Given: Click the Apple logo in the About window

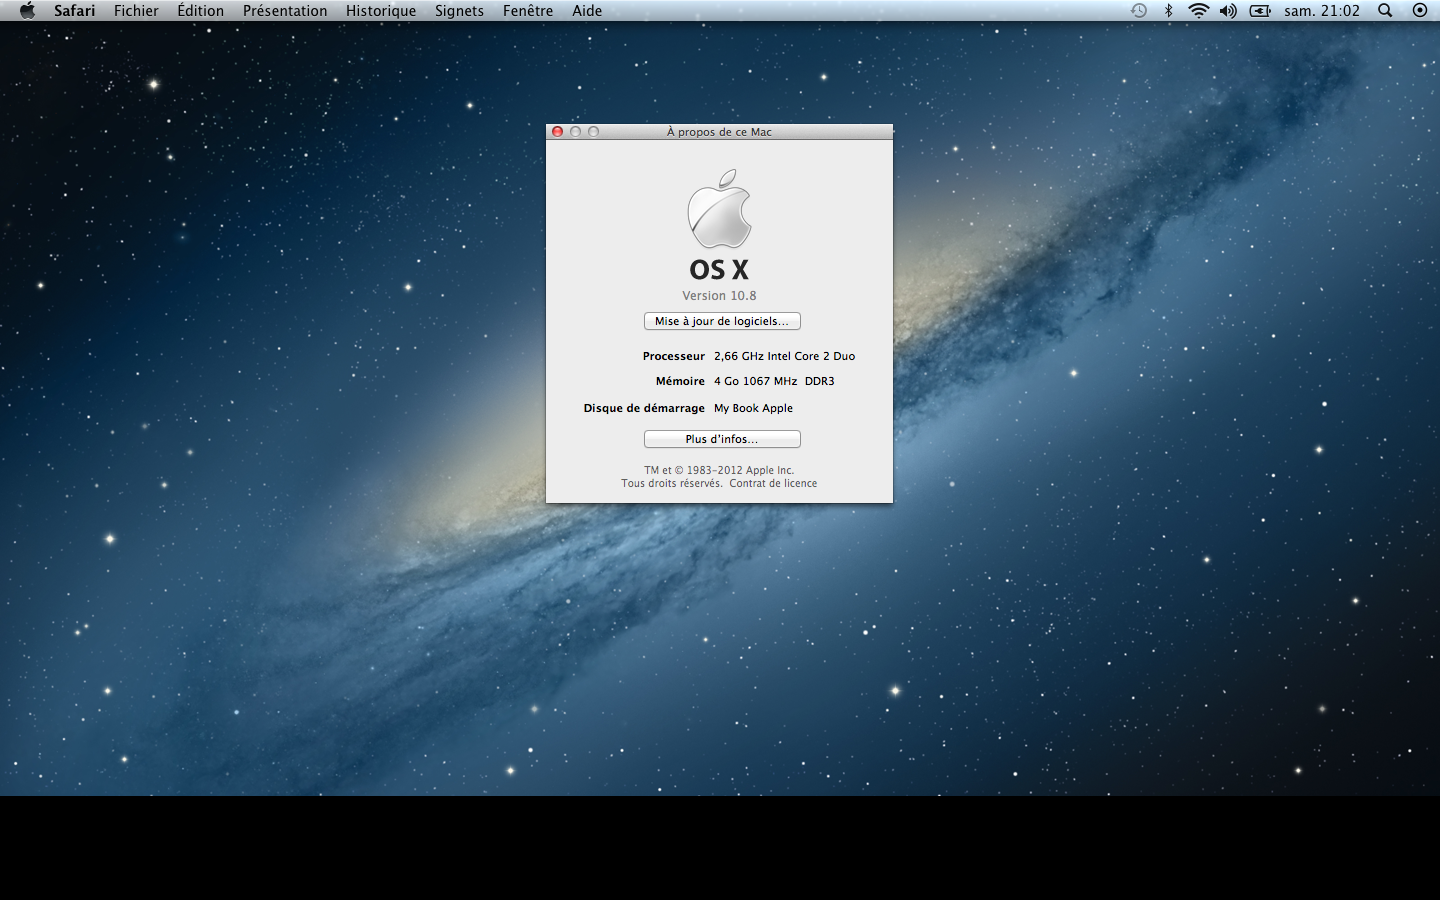Looking at the screenshot, I should [719, 210].
